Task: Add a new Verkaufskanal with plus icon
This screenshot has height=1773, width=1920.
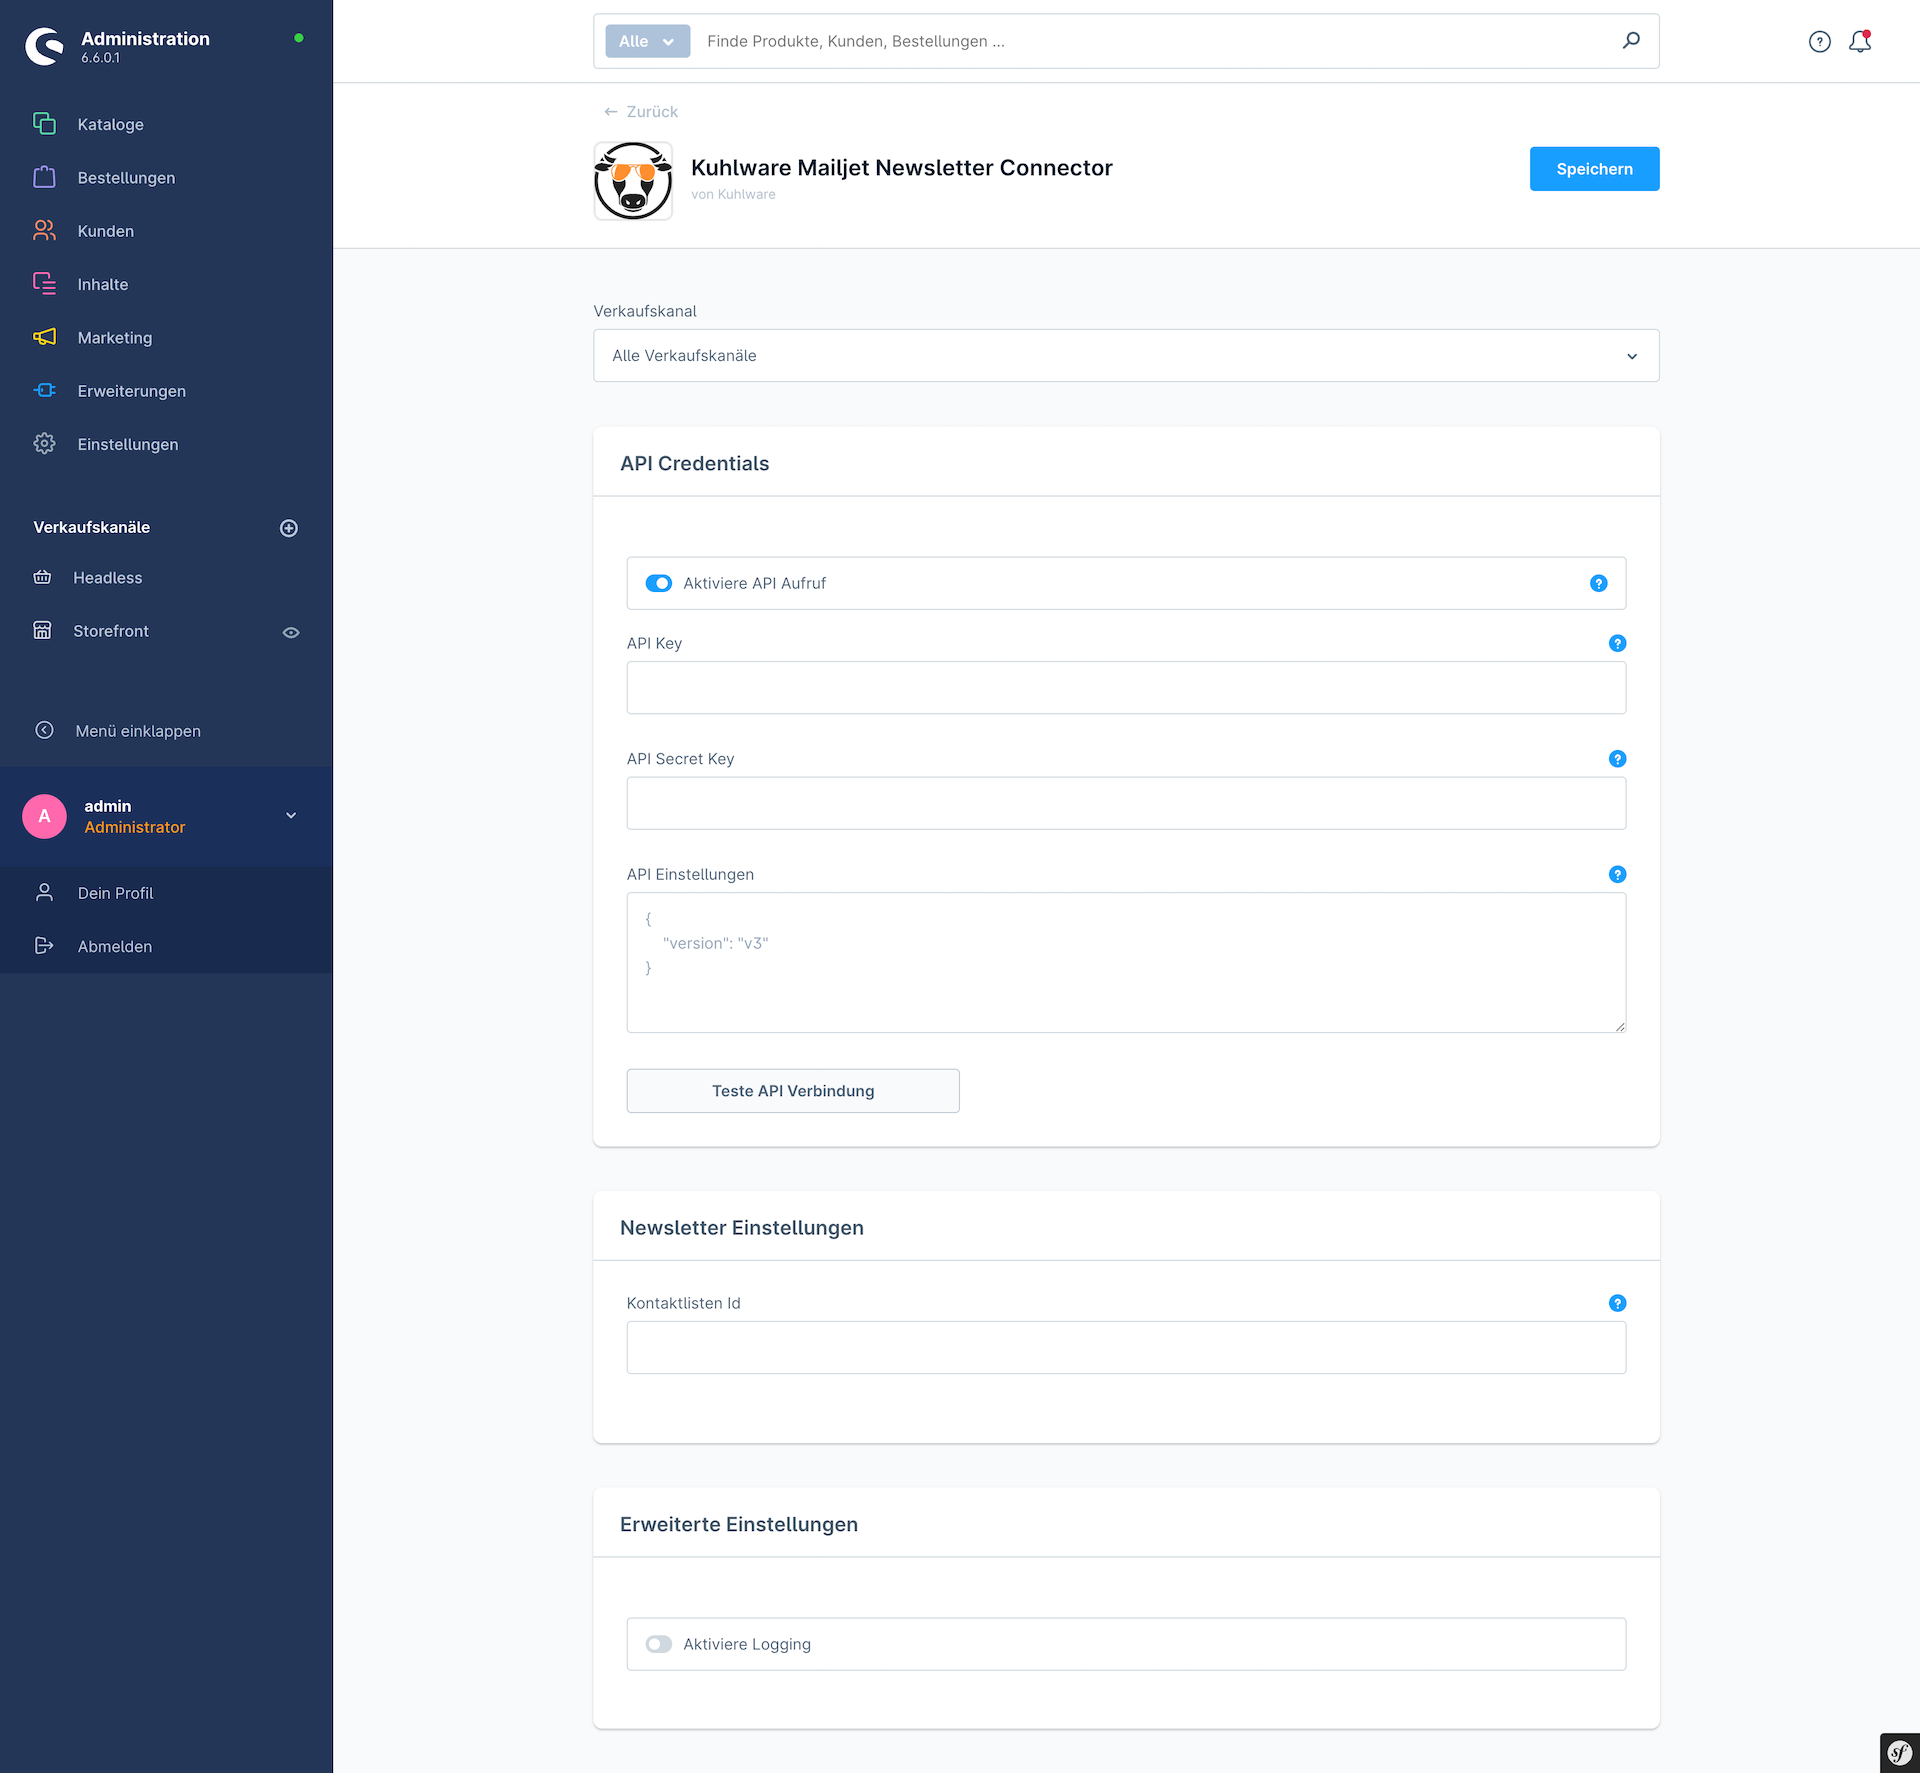Action: [289, 528]
